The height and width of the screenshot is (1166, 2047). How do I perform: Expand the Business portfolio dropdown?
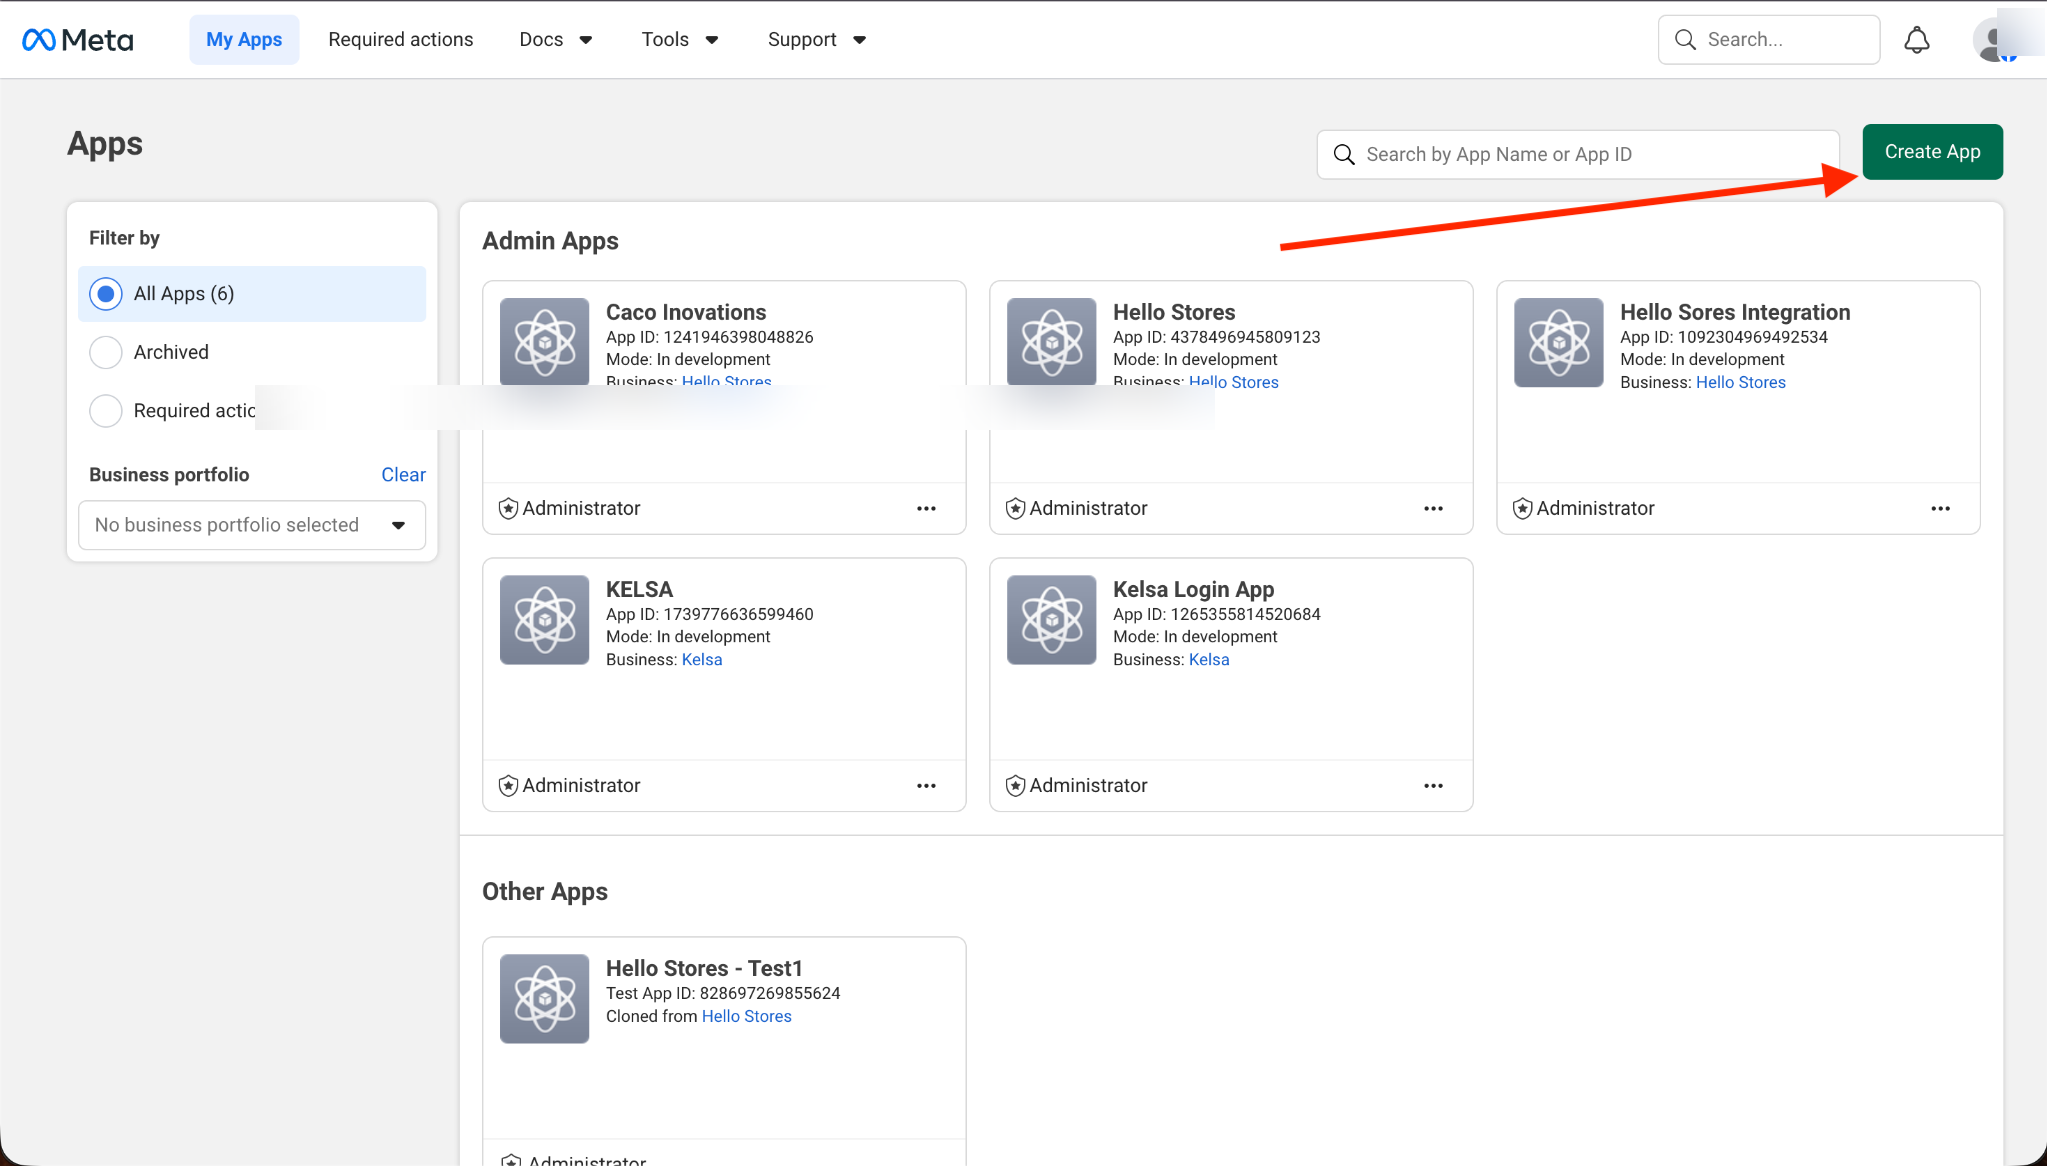click(x=252, y=525)
